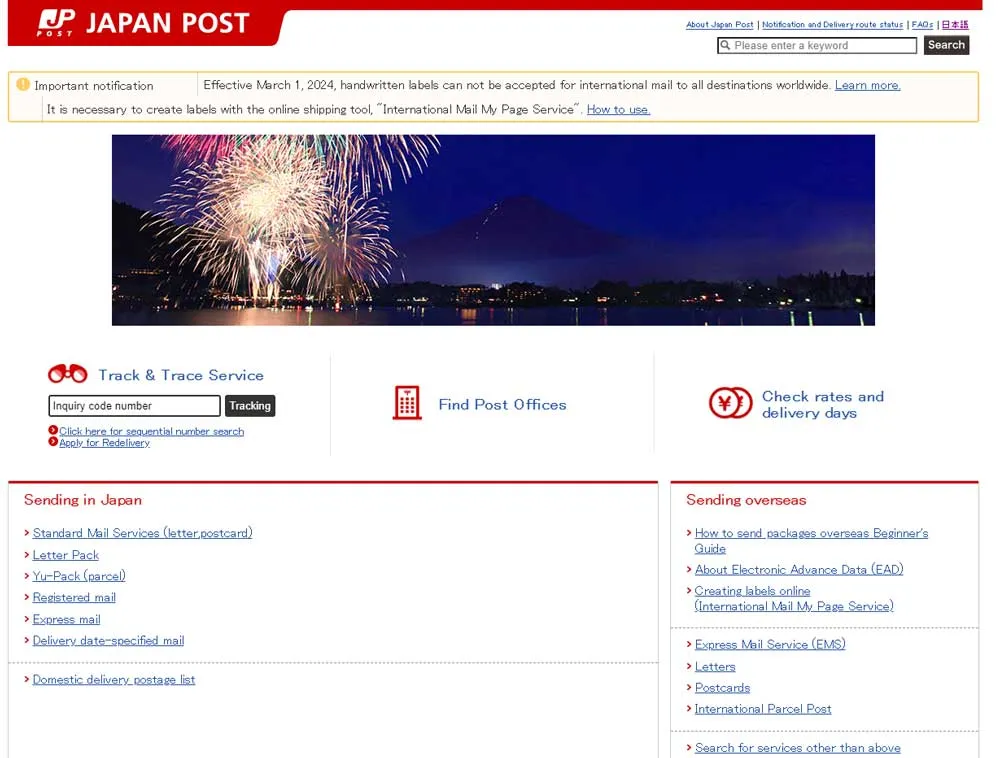Open About Japan Post link
1000x758 pixels.
pos(719,25)
